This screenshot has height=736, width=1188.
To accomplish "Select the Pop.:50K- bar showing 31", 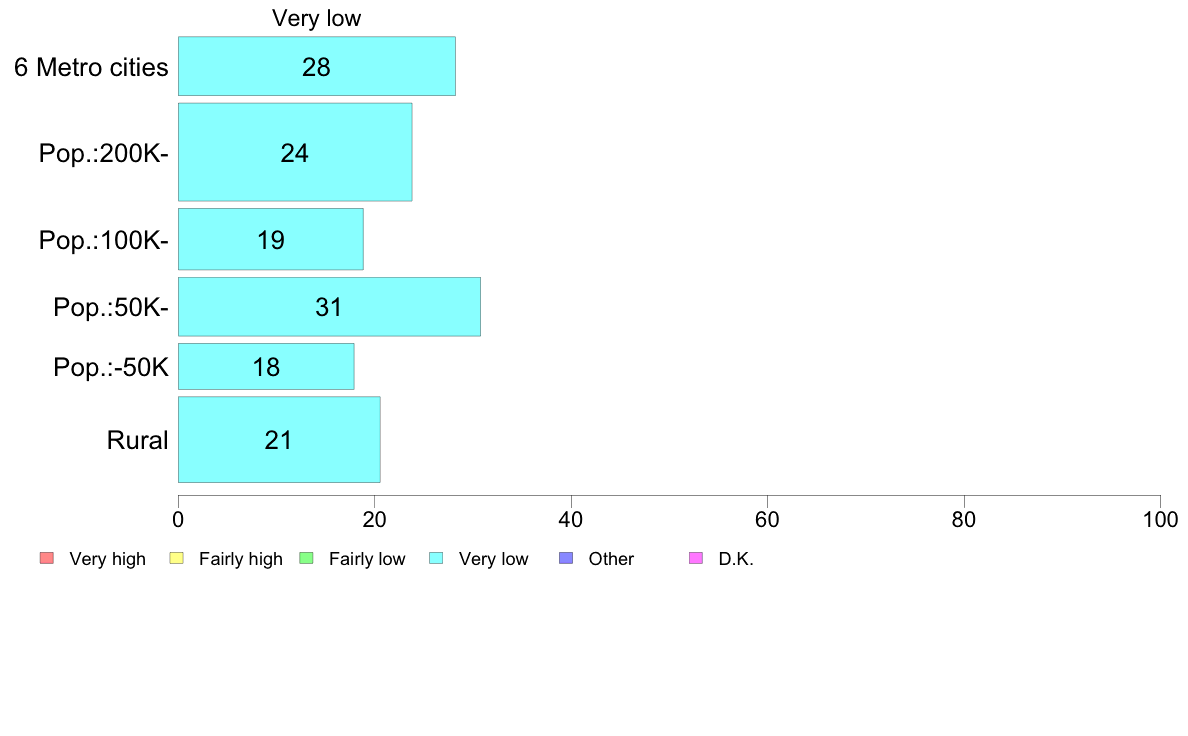I will (x=329, y=306).
